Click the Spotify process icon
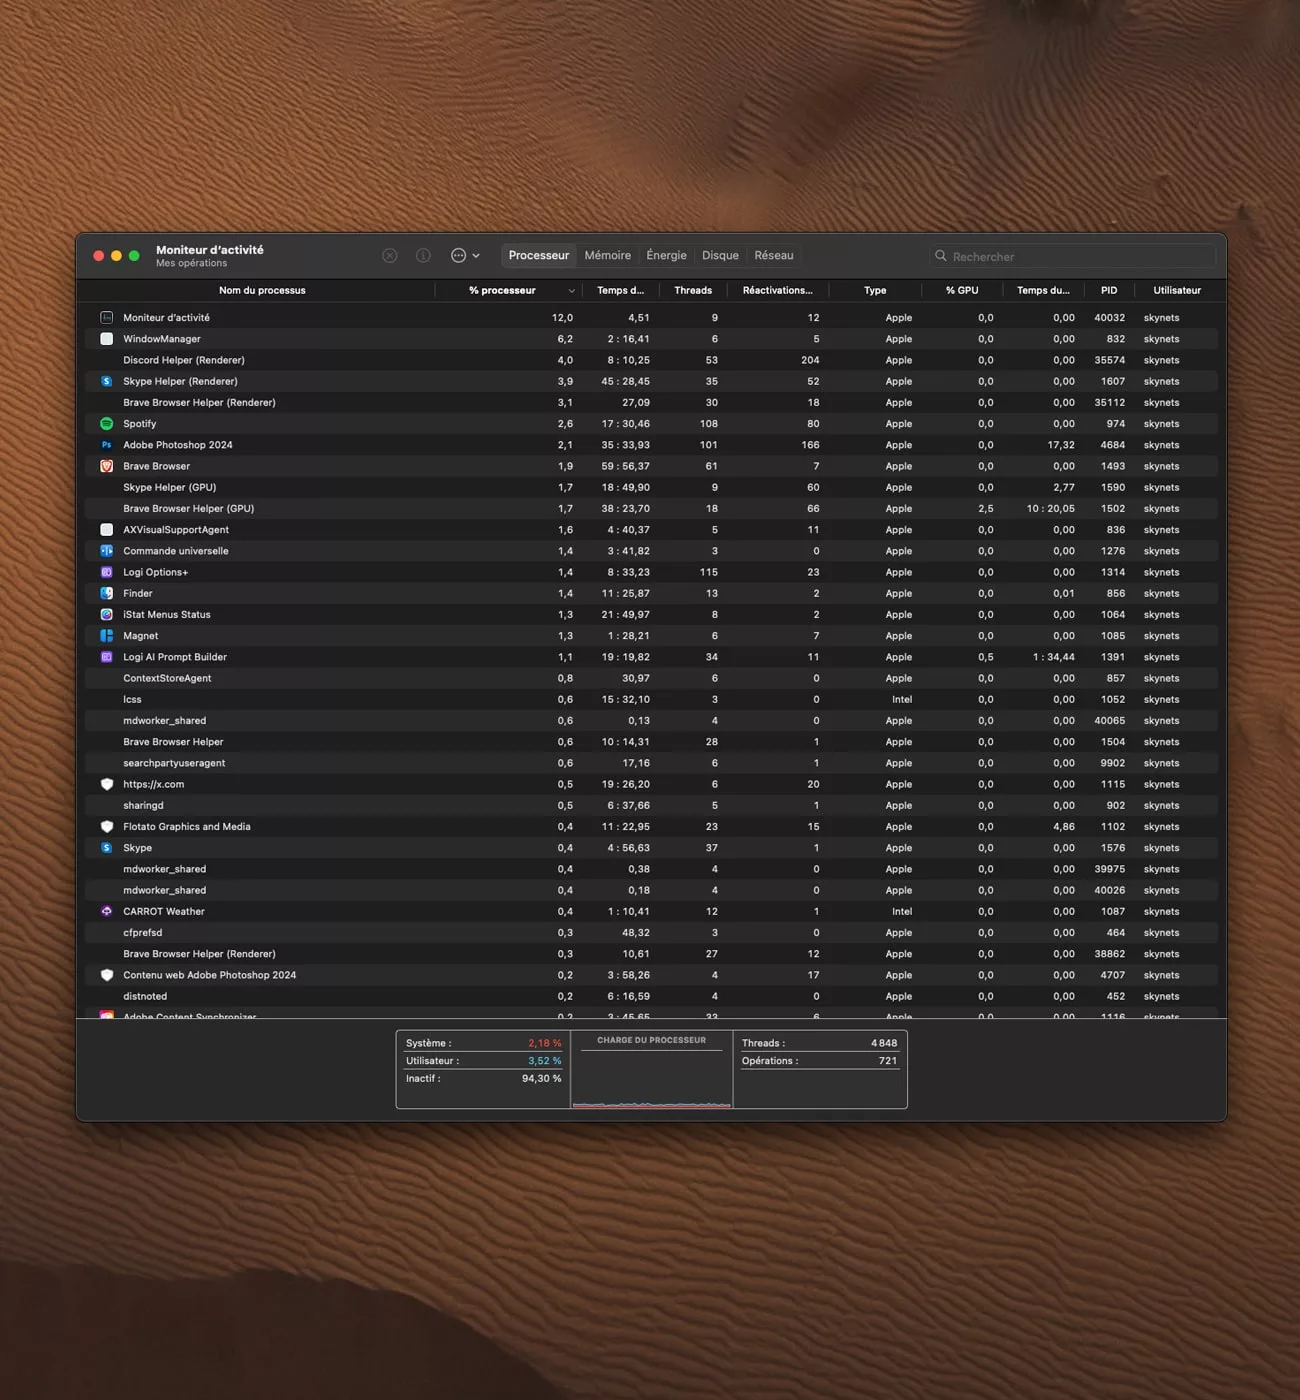Image resolution: width=1300 pixels, height=1400 pixels. 107,424
